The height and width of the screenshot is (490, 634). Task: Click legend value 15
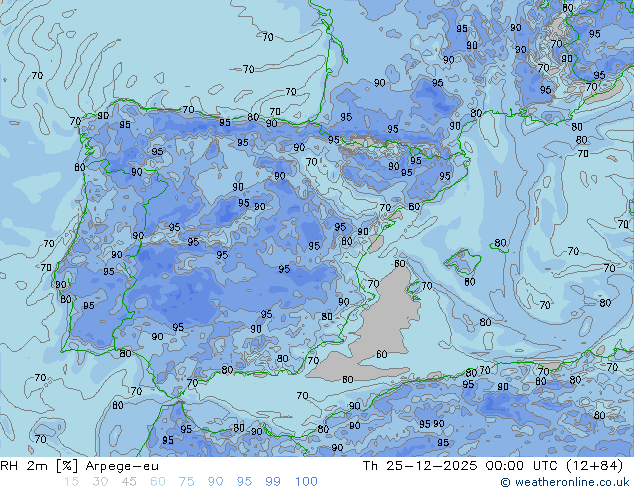click(x=71, y=482)
